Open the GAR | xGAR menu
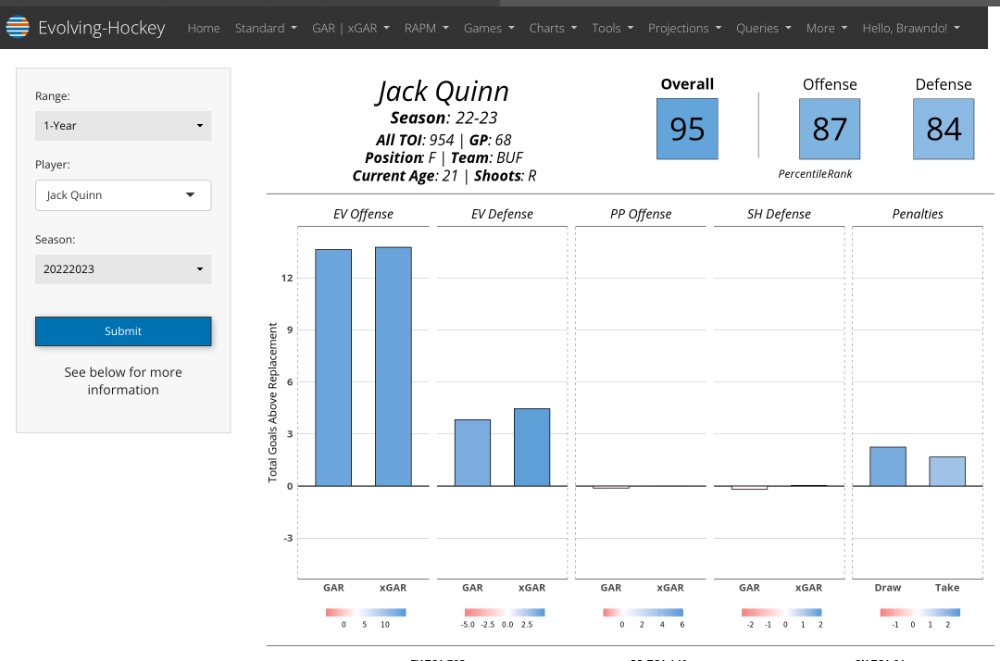This screenshot has width=1000, height=661. pos(351,28)
